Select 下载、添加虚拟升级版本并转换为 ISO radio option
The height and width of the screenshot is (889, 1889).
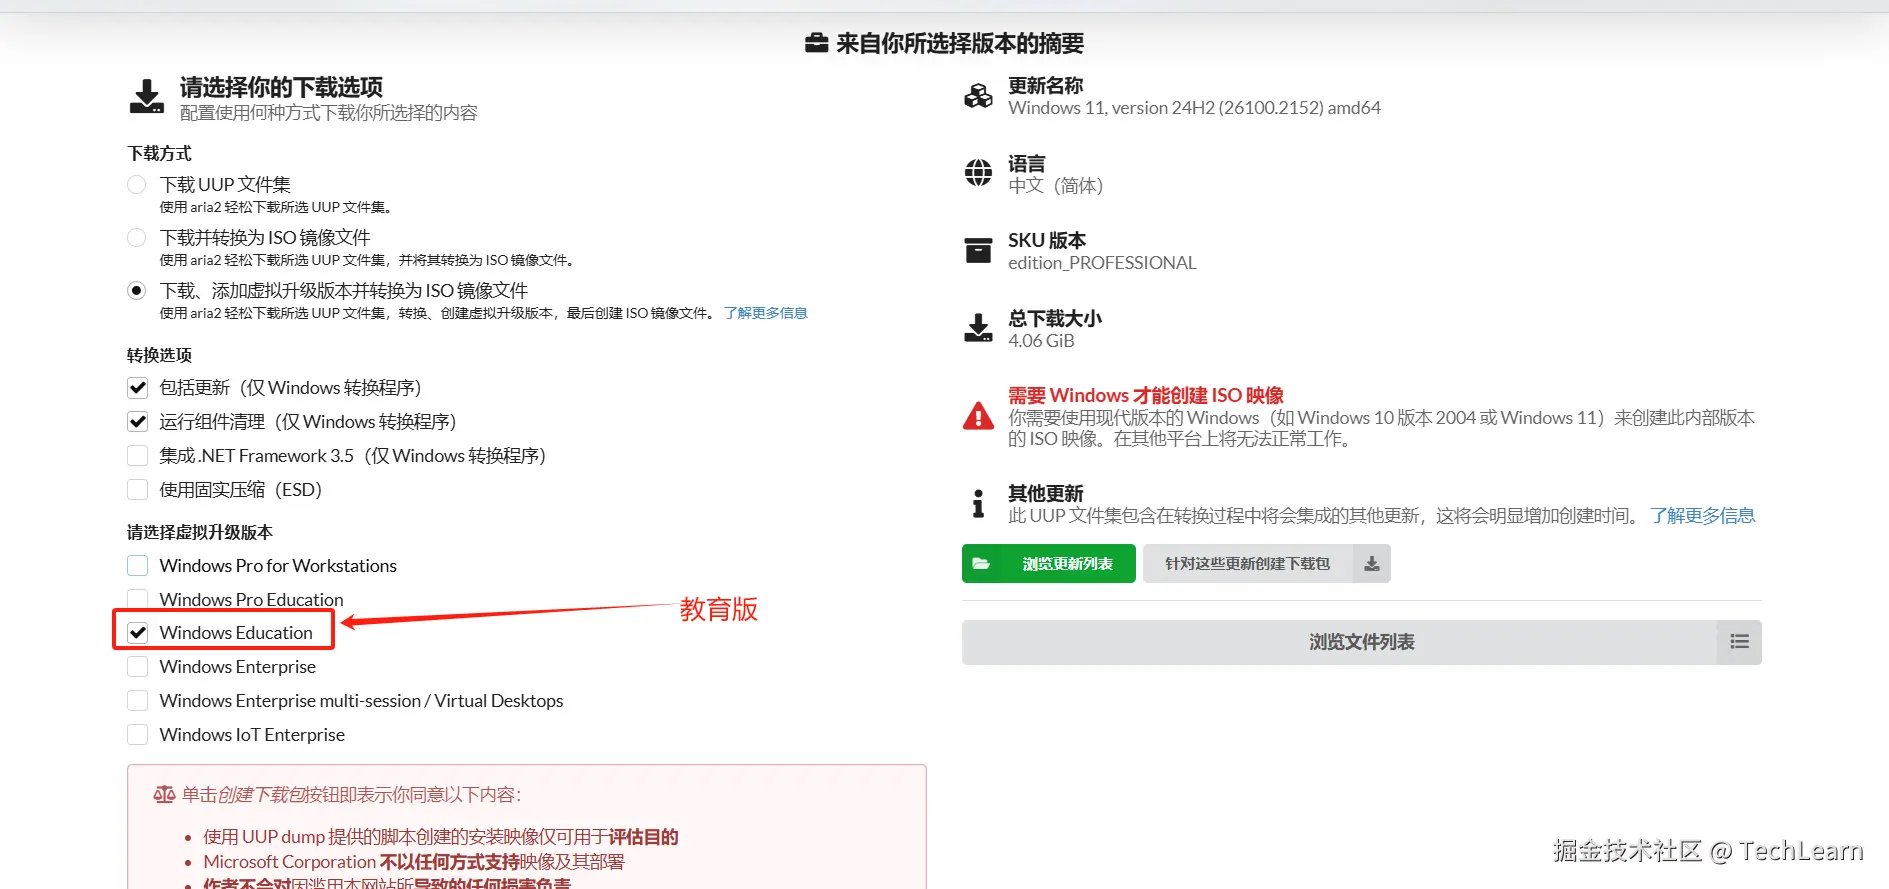[137, 291]
